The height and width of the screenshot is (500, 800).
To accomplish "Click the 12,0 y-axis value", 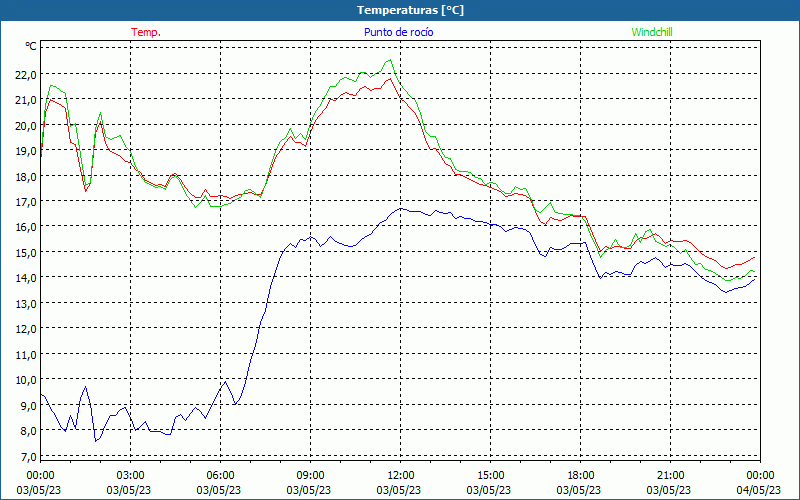I will [x=27, y=330].
